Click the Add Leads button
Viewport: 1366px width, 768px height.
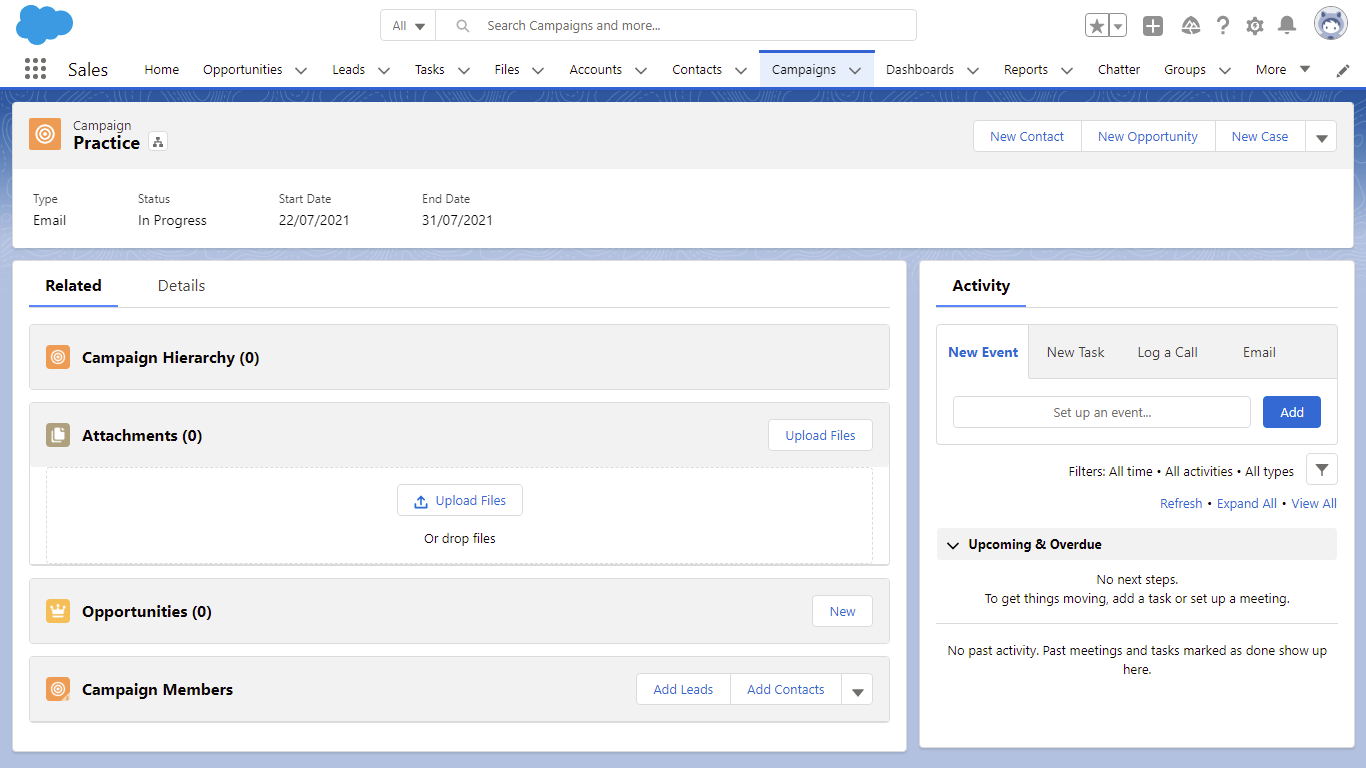pyautogui.click(x=683, y=690)
